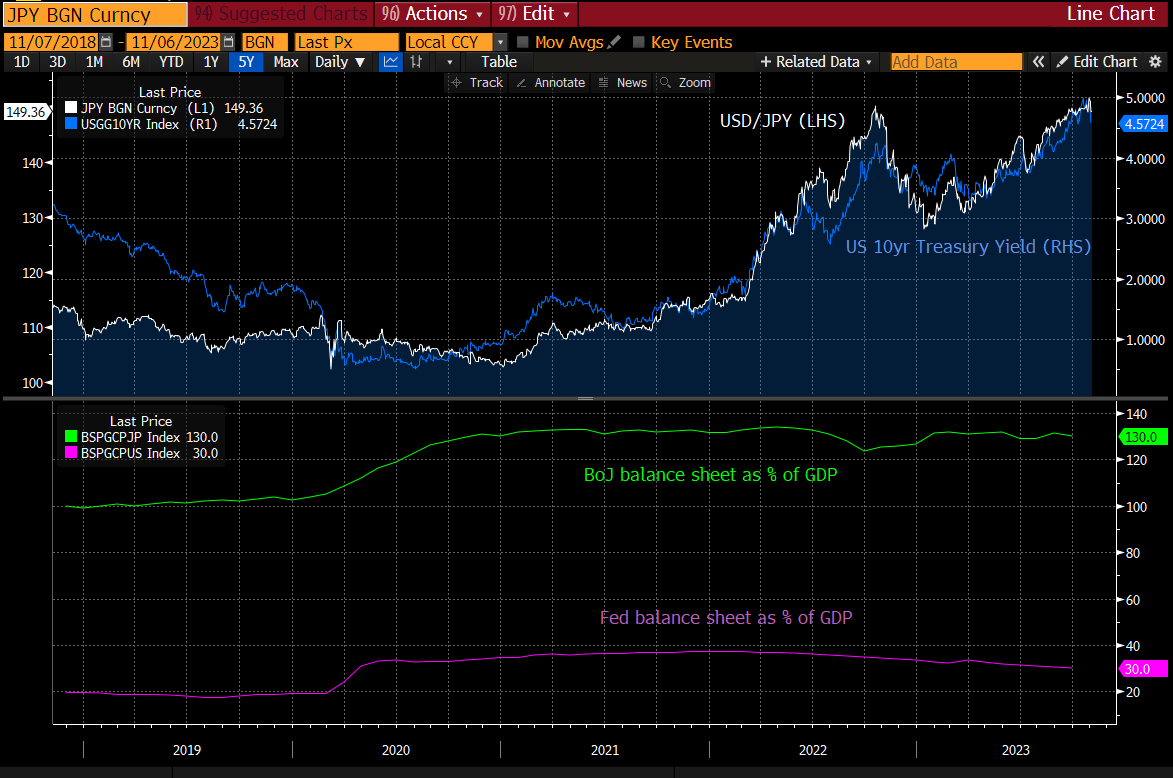Open the Actions menu
The height and width of the screenshot is (778, 1173).
(432, 13)
